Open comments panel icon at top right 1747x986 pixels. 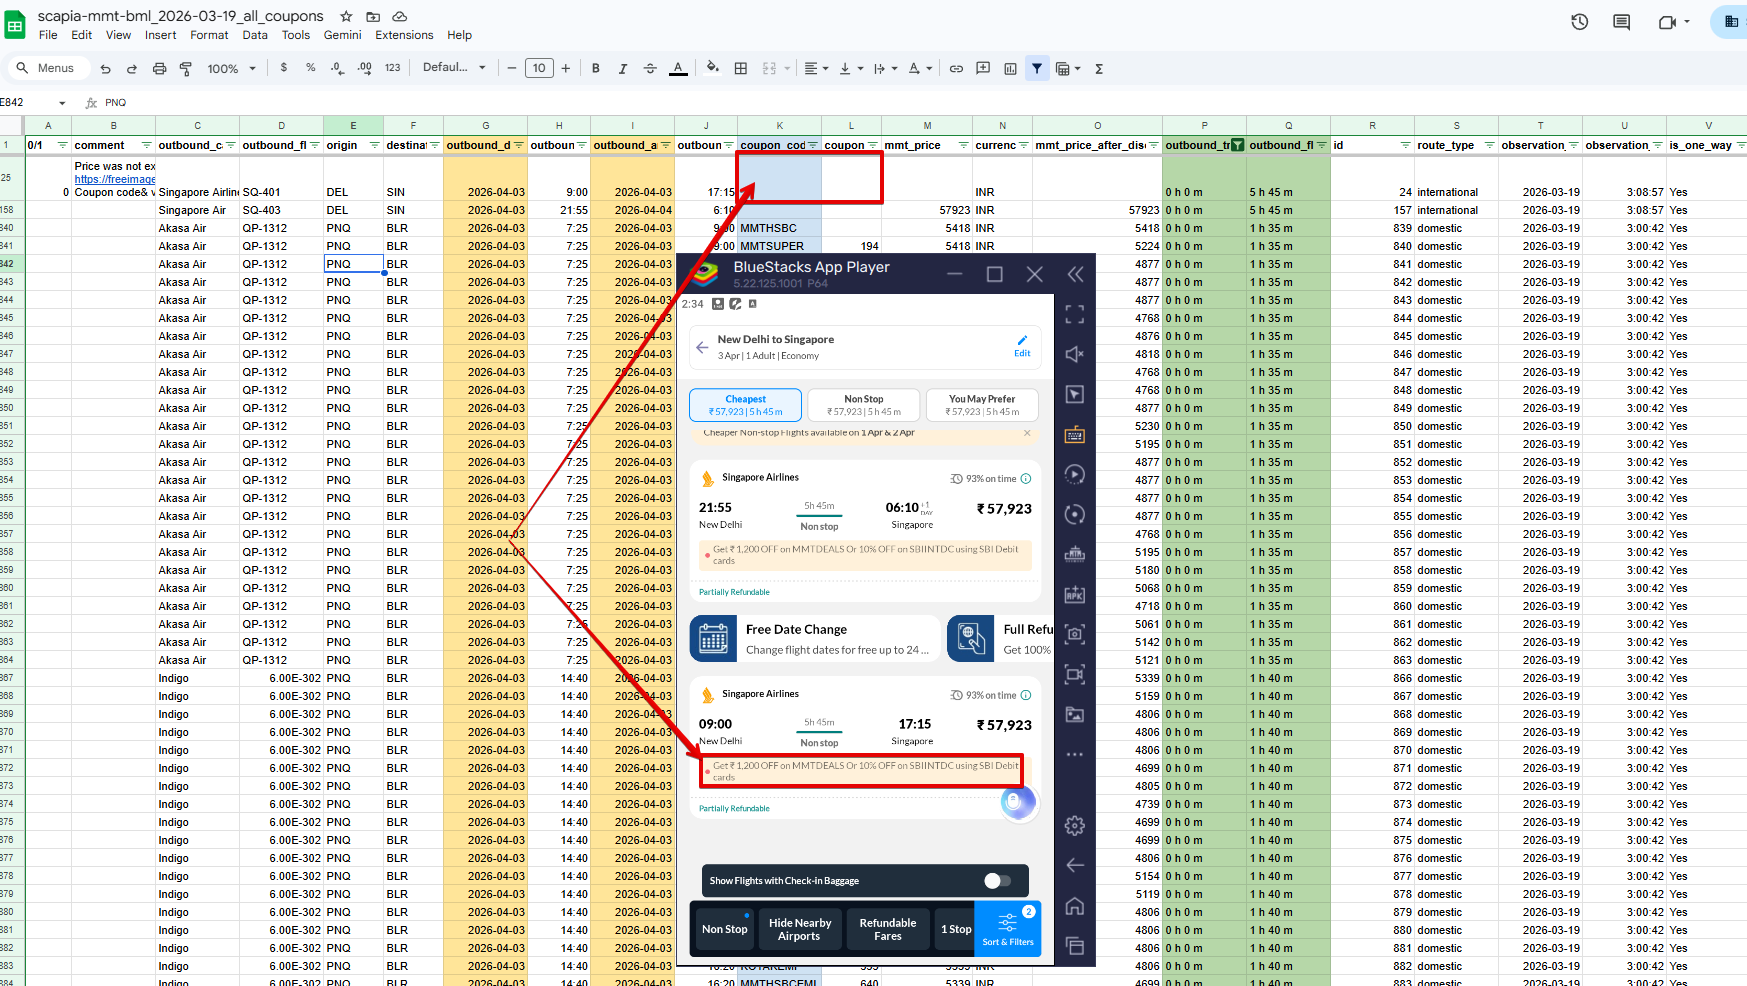pos(1622,22)
